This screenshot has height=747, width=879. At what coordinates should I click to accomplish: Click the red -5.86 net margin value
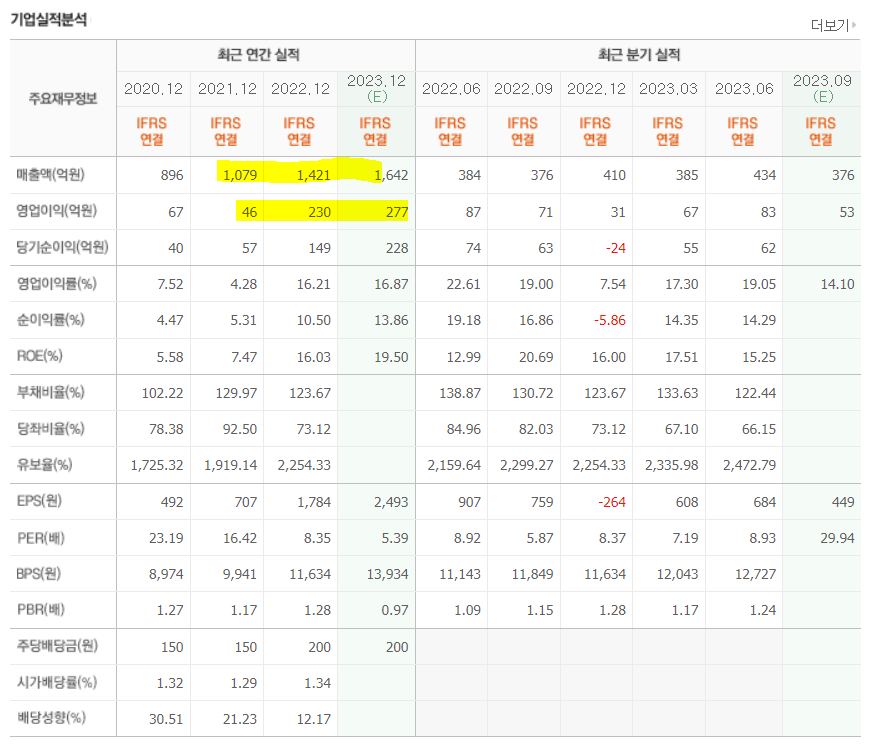click(610, 321)
